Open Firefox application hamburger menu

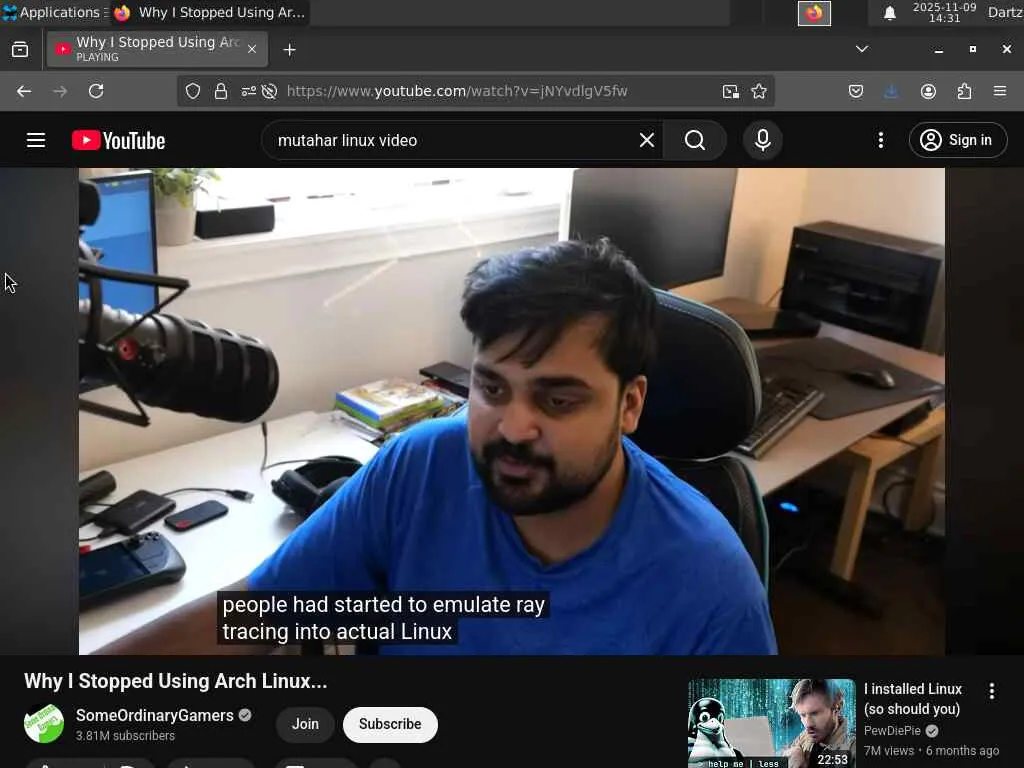coord(1000,91)
